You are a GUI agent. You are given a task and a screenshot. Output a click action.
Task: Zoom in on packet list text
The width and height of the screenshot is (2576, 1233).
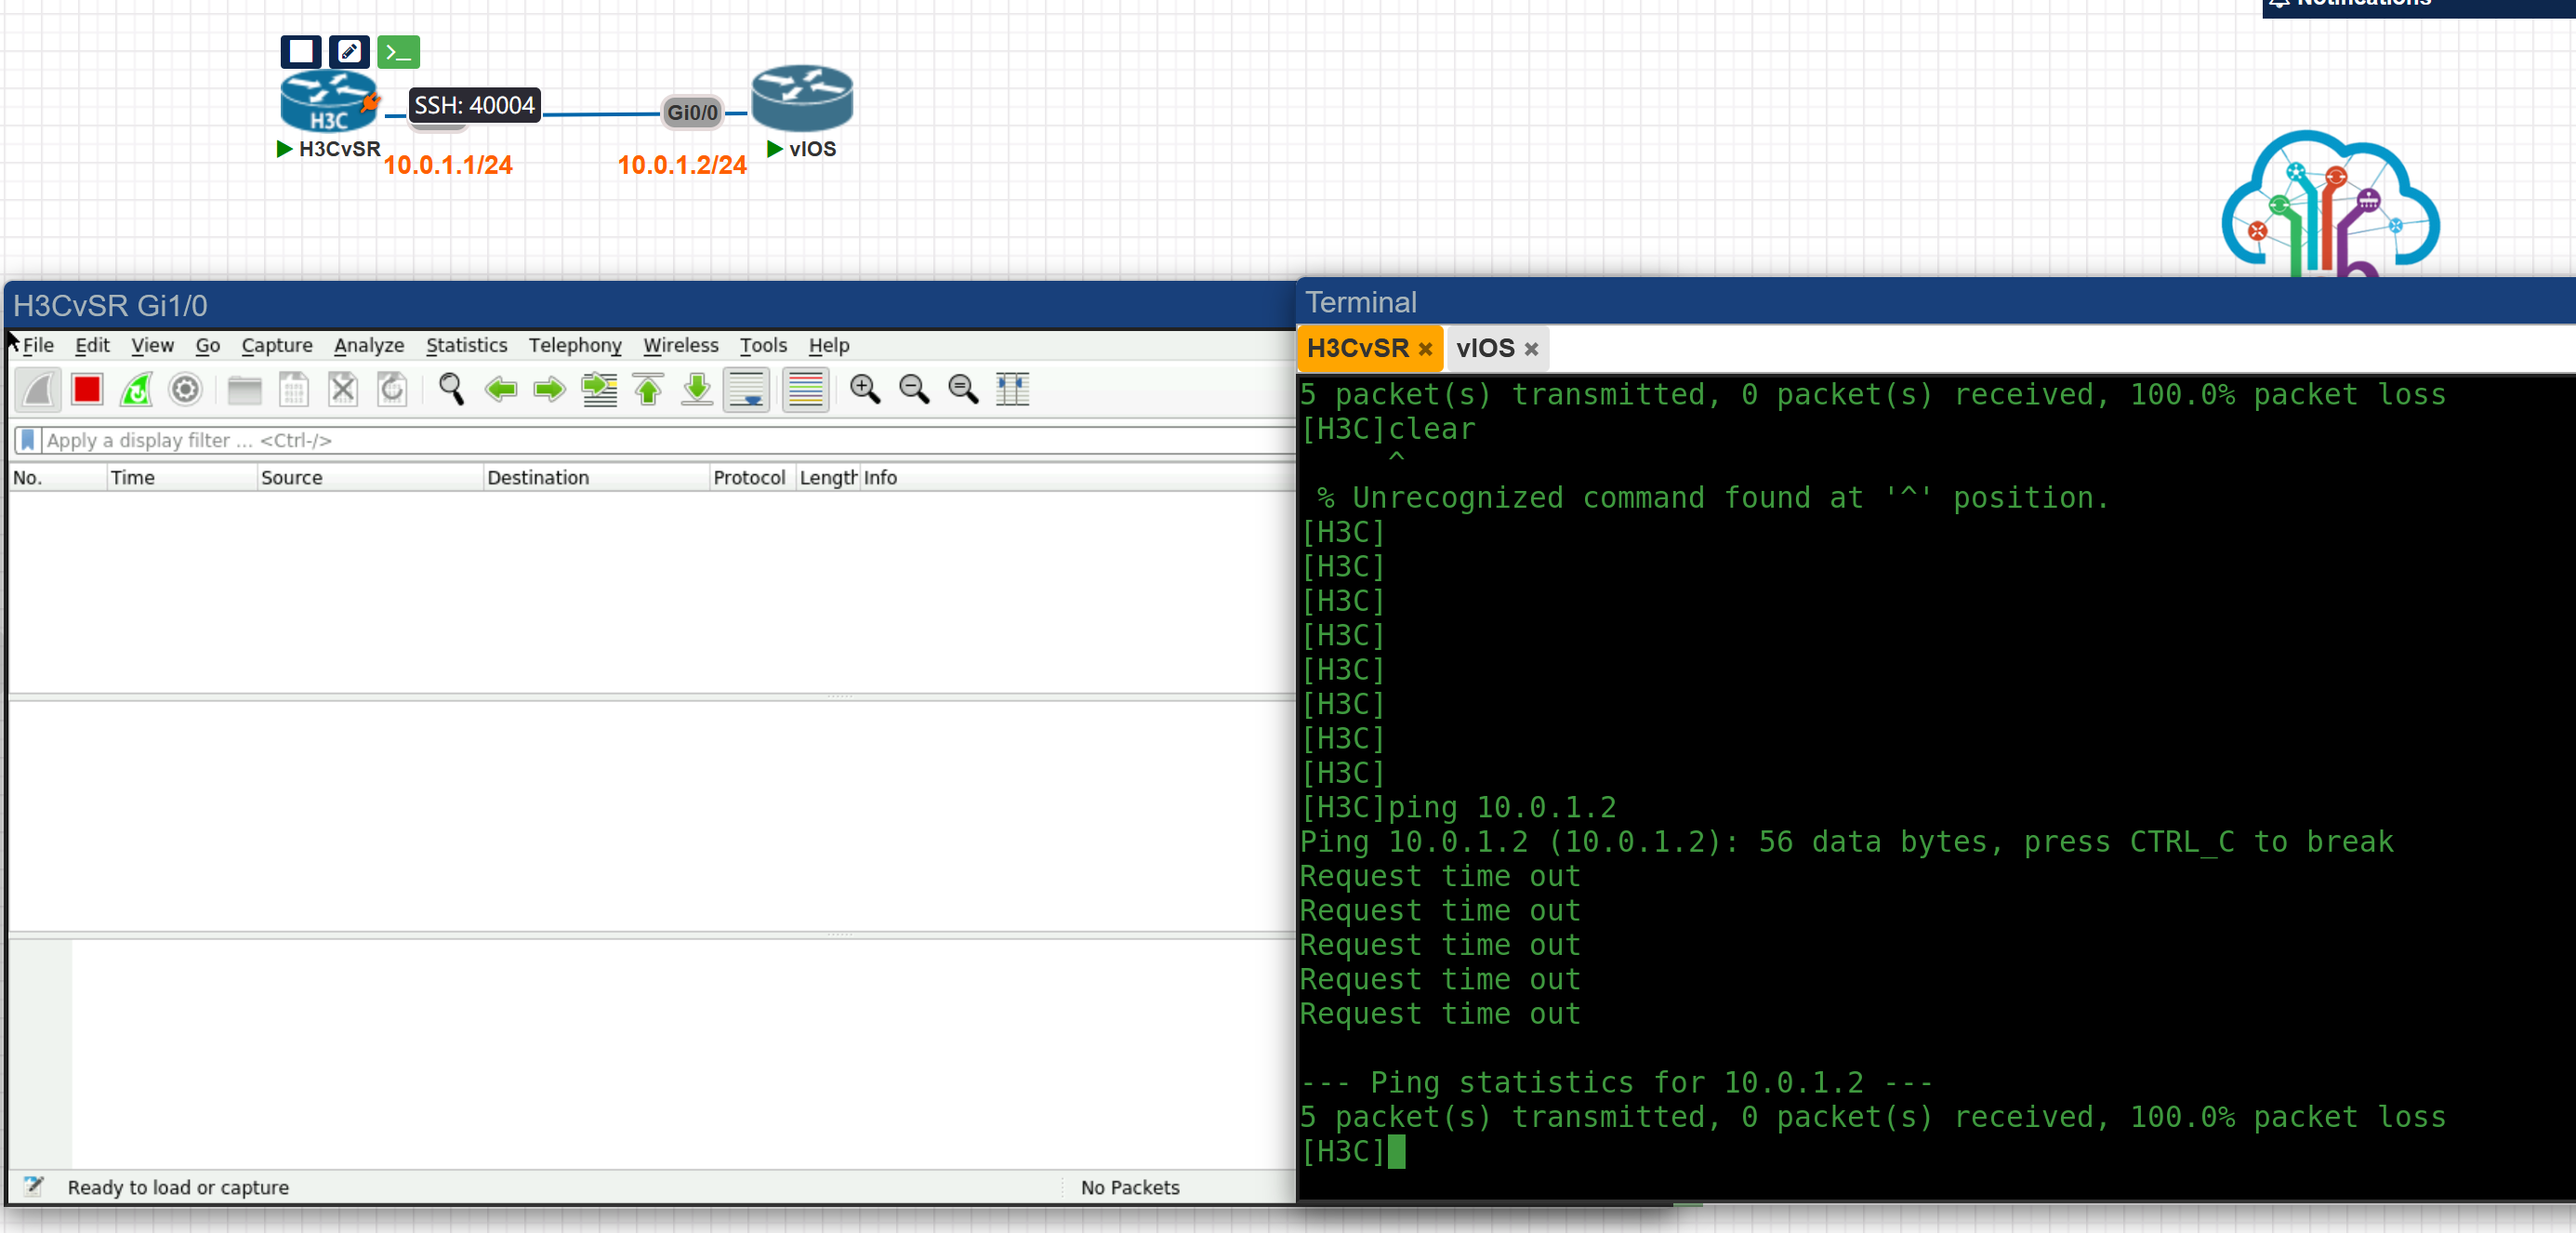click(x=865, y=389)
